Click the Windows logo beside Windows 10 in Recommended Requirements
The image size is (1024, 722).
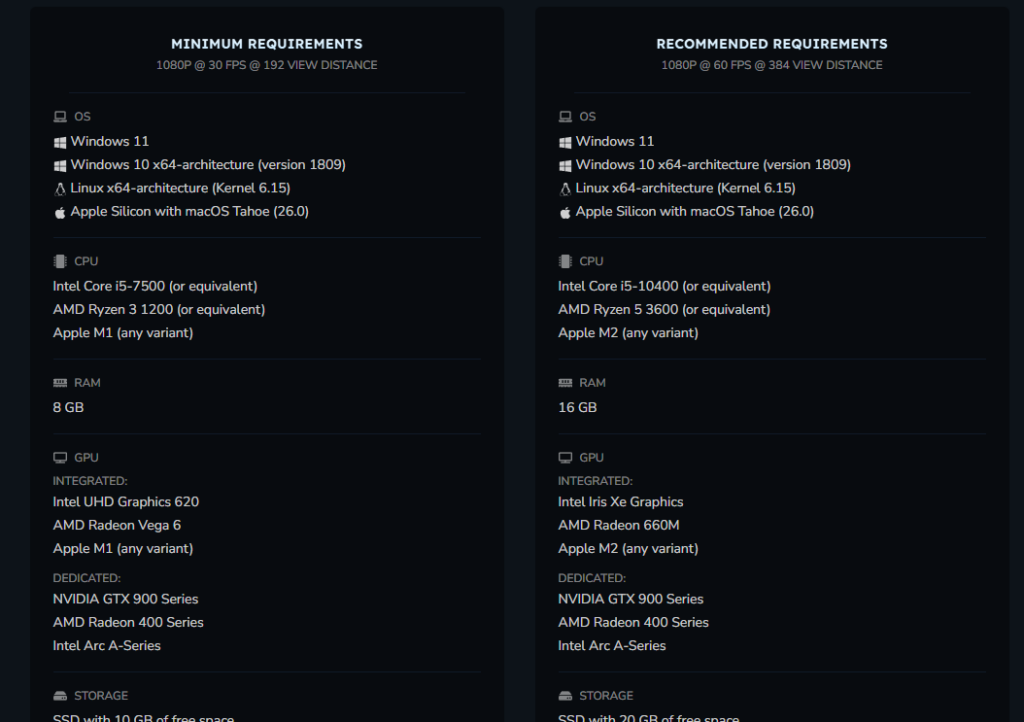(x=565, y=165)
